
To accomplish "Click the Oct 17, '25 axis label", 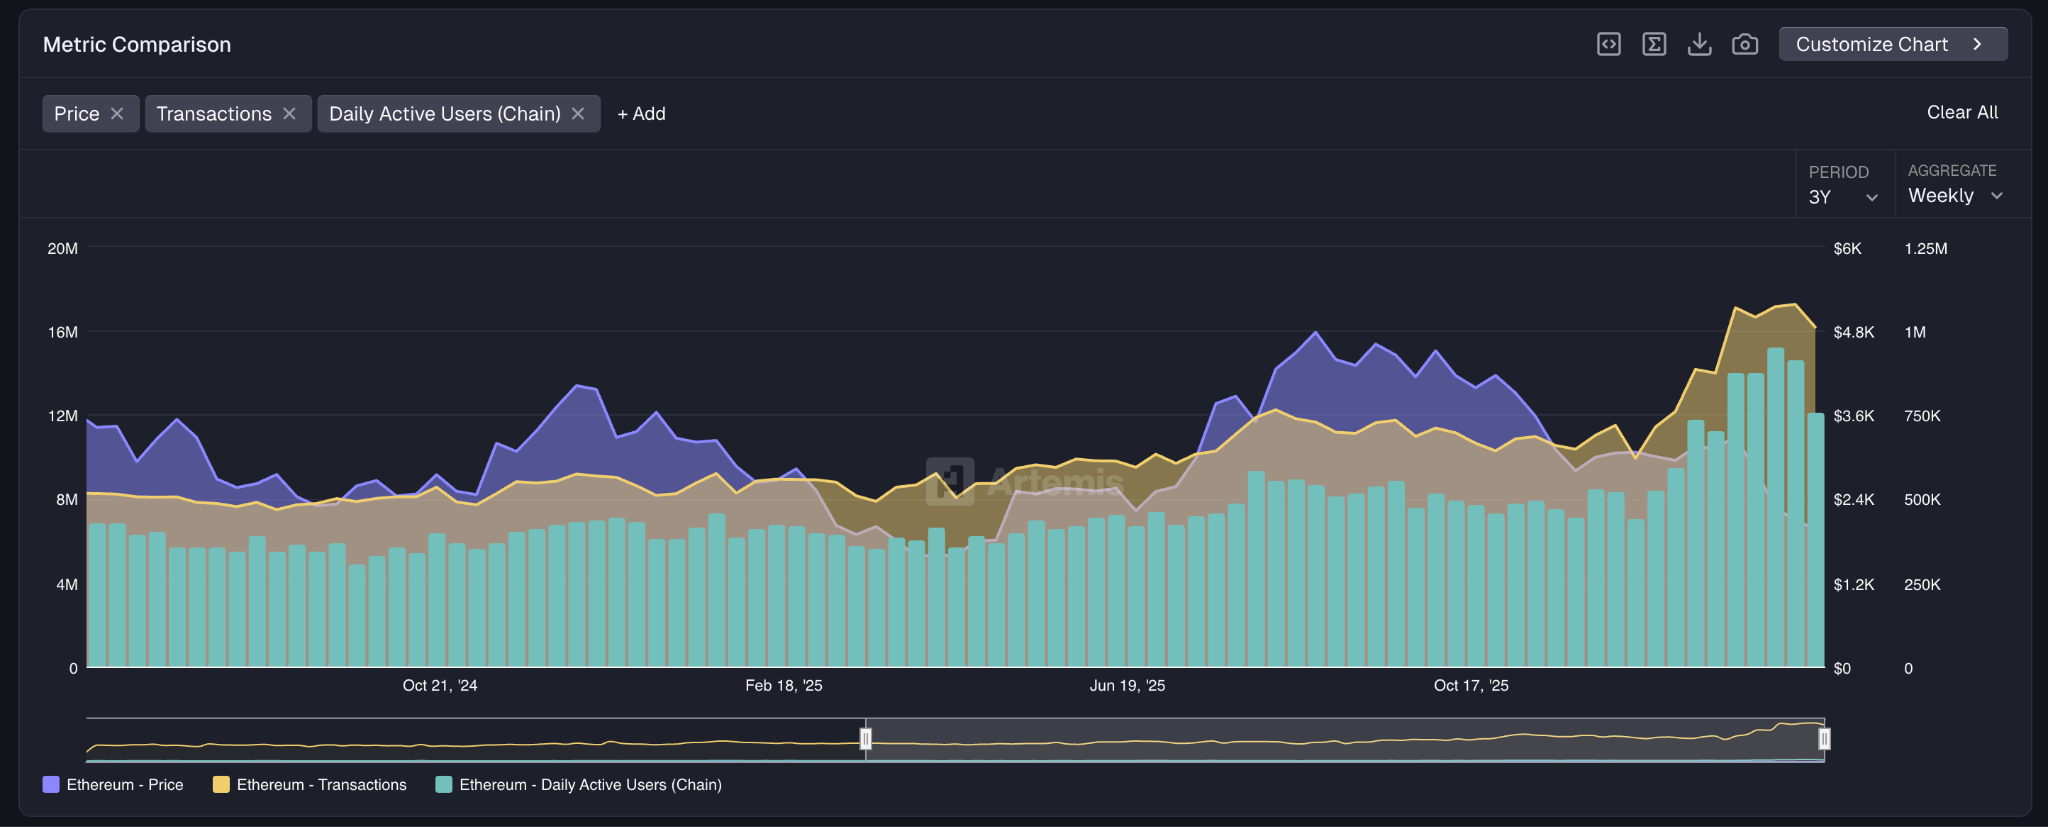I will click(1471, 686).
